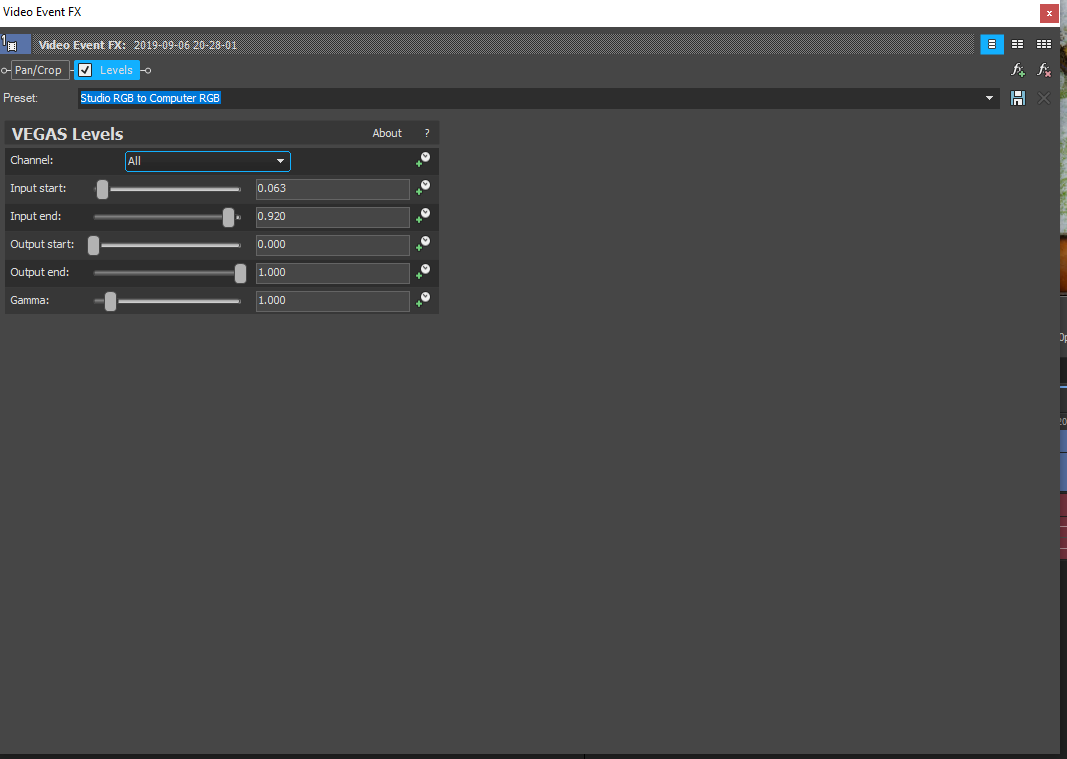The height and width of the screenshot is (759, 1067).
Task: Click the Output start slider handle
Action: (x=94, y=245)
